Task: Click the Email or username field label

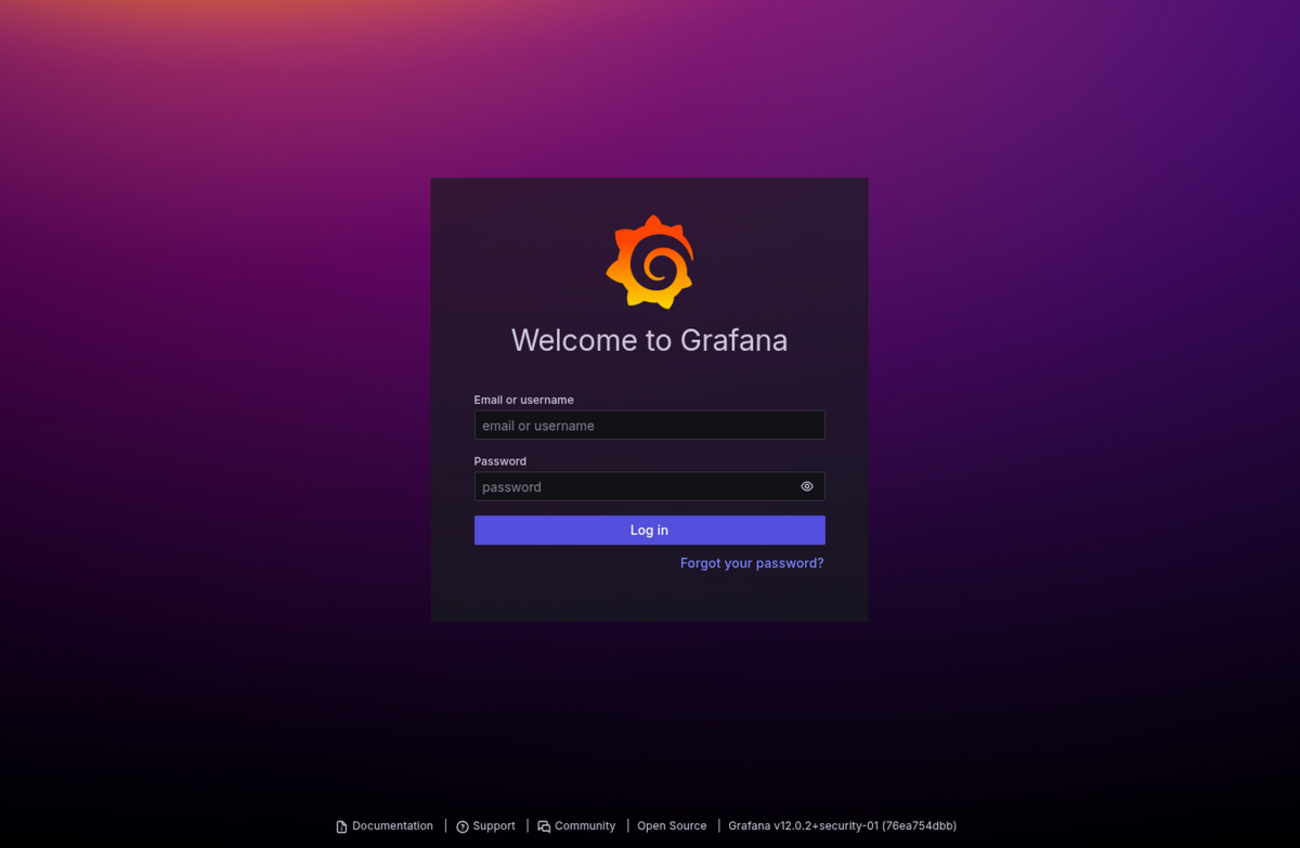Action: point(523,399)
